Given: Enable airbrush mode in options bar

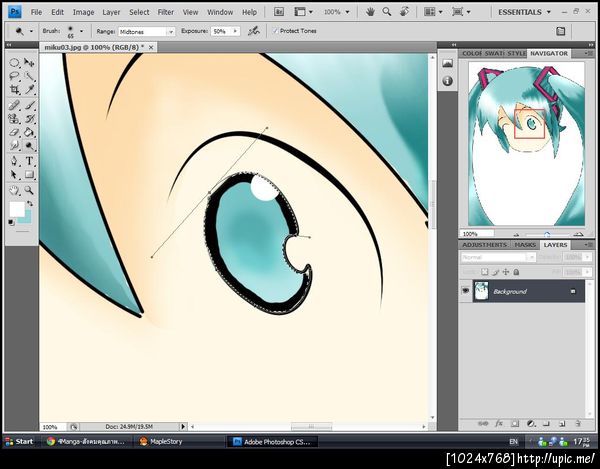Looking at the screenshot, I should pos(253,31).
